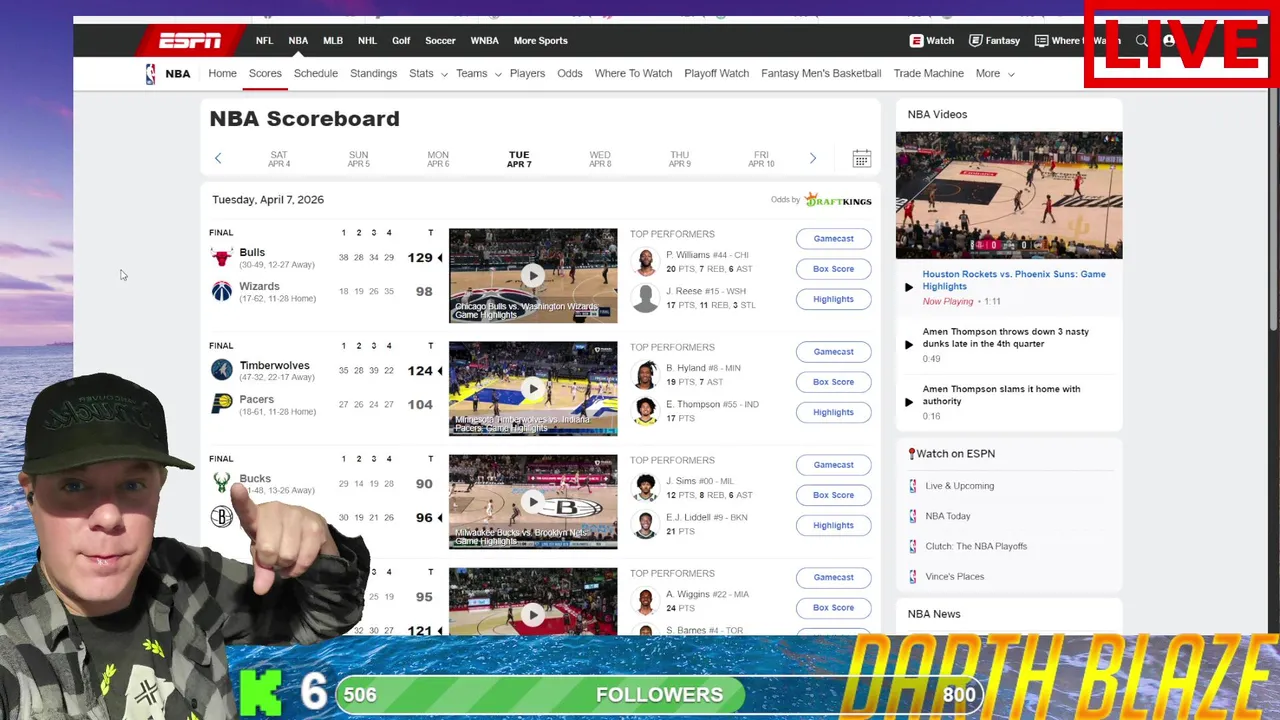
Task: Expand the Teams dropdown arrow
Action: coord(497,74)
